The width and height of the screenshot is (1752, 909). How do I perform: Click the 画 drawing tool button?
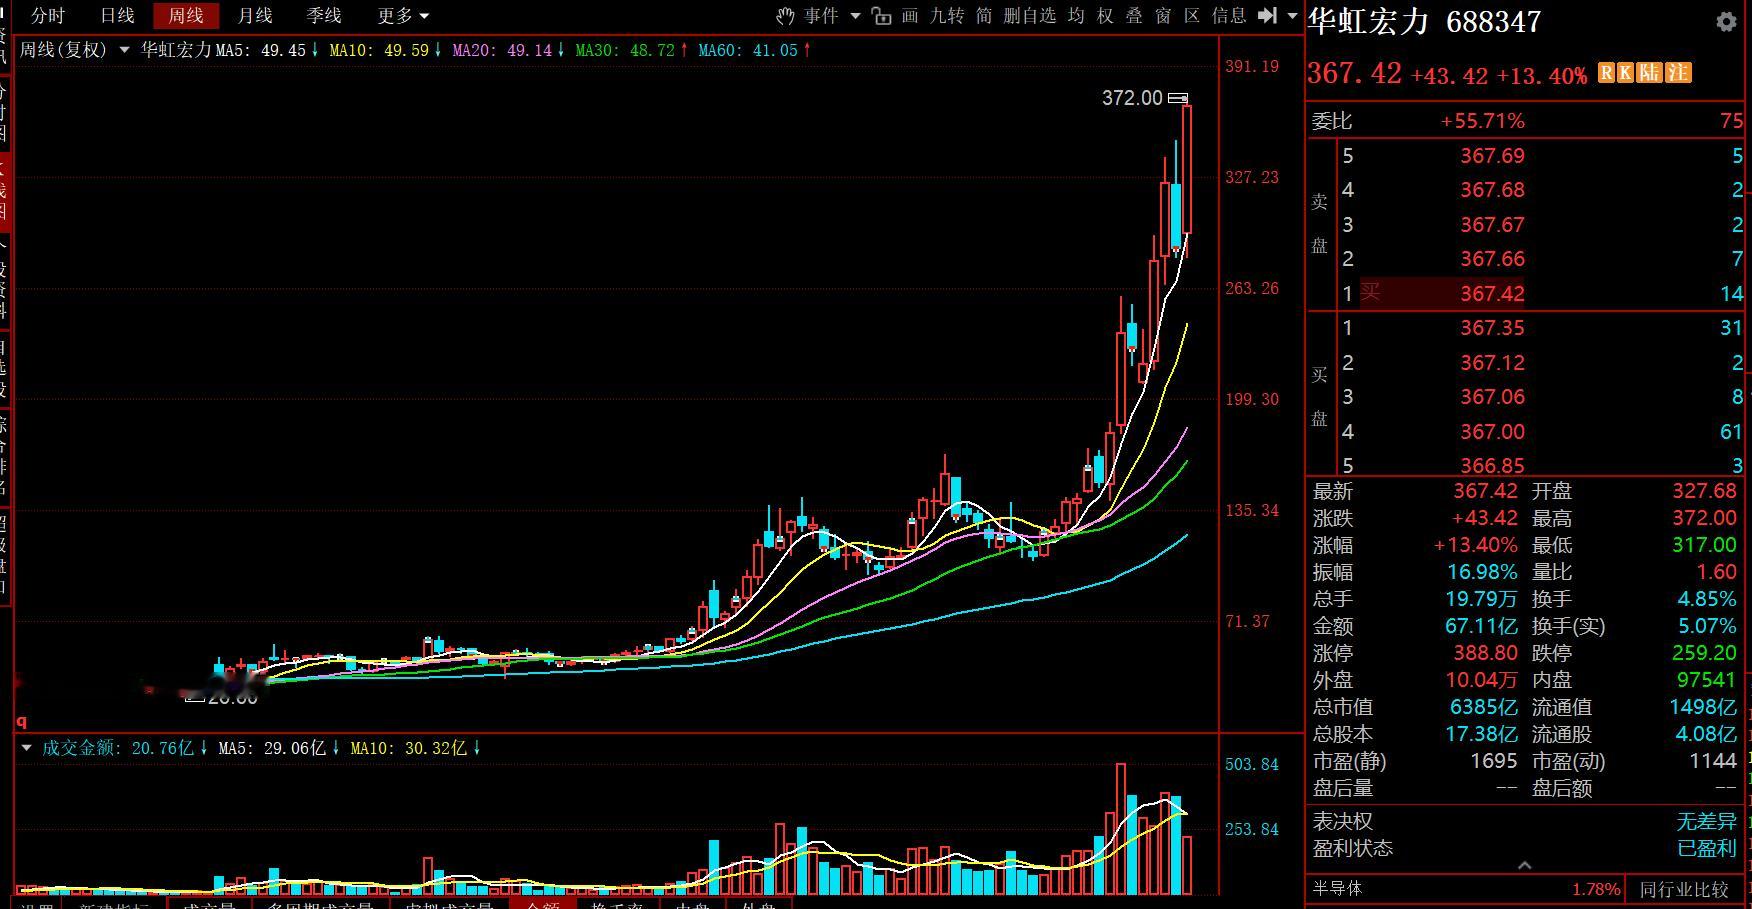point(910,16)
